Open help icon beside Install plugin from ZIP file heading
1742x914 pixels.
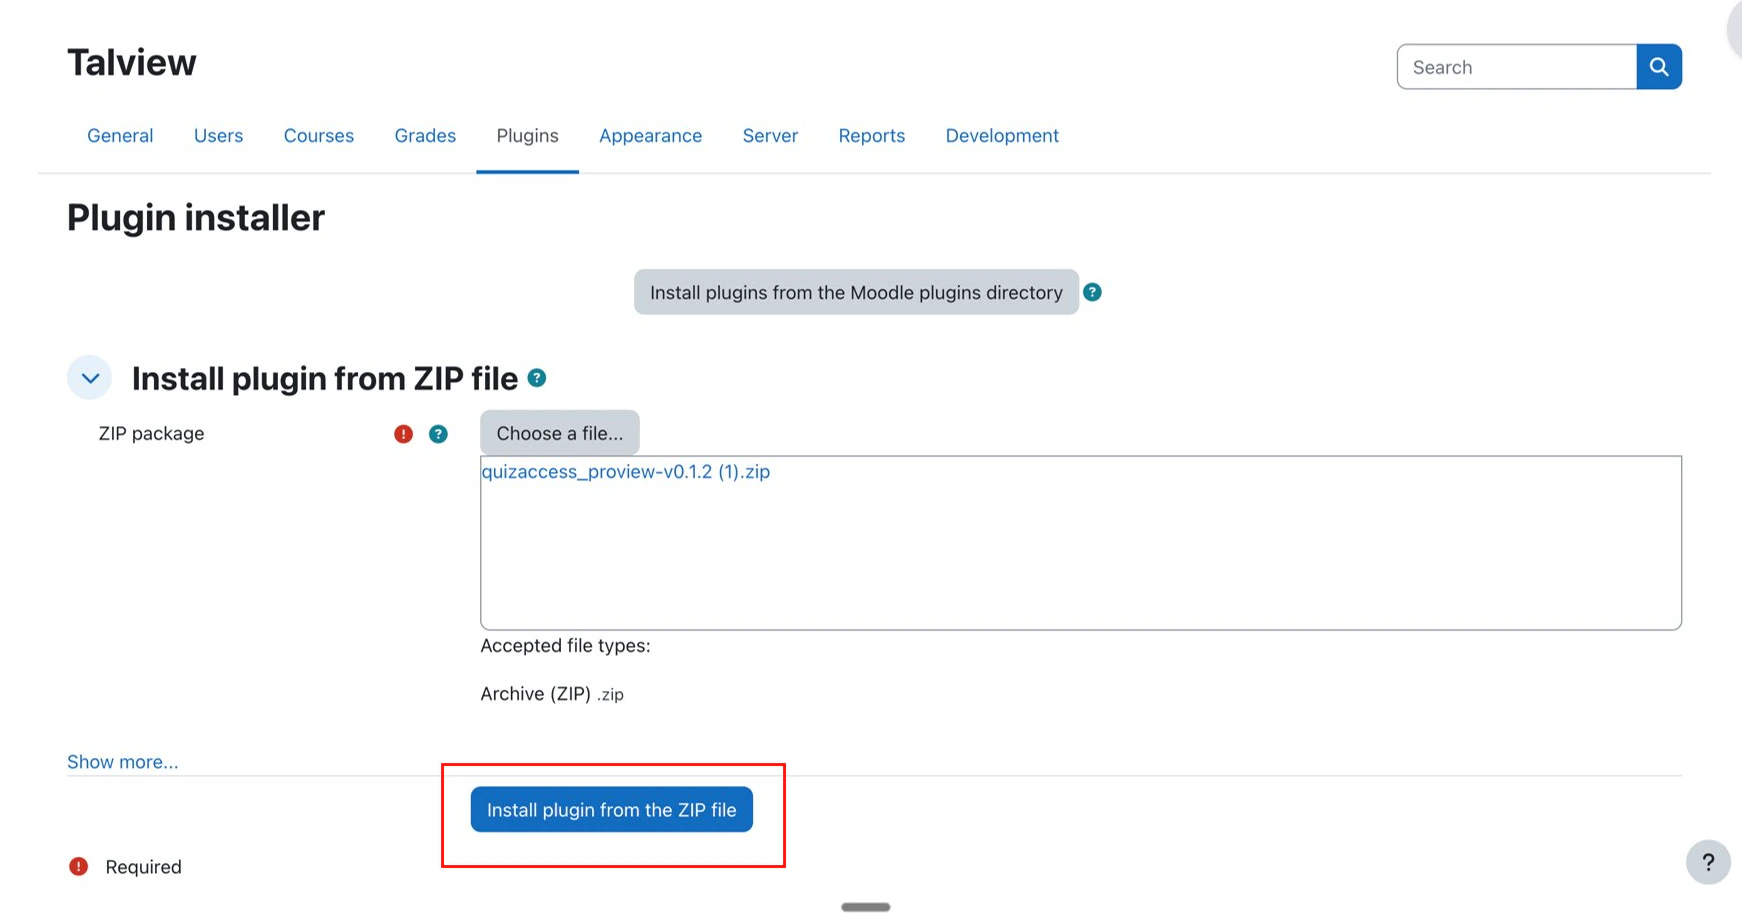click(537, 378)
